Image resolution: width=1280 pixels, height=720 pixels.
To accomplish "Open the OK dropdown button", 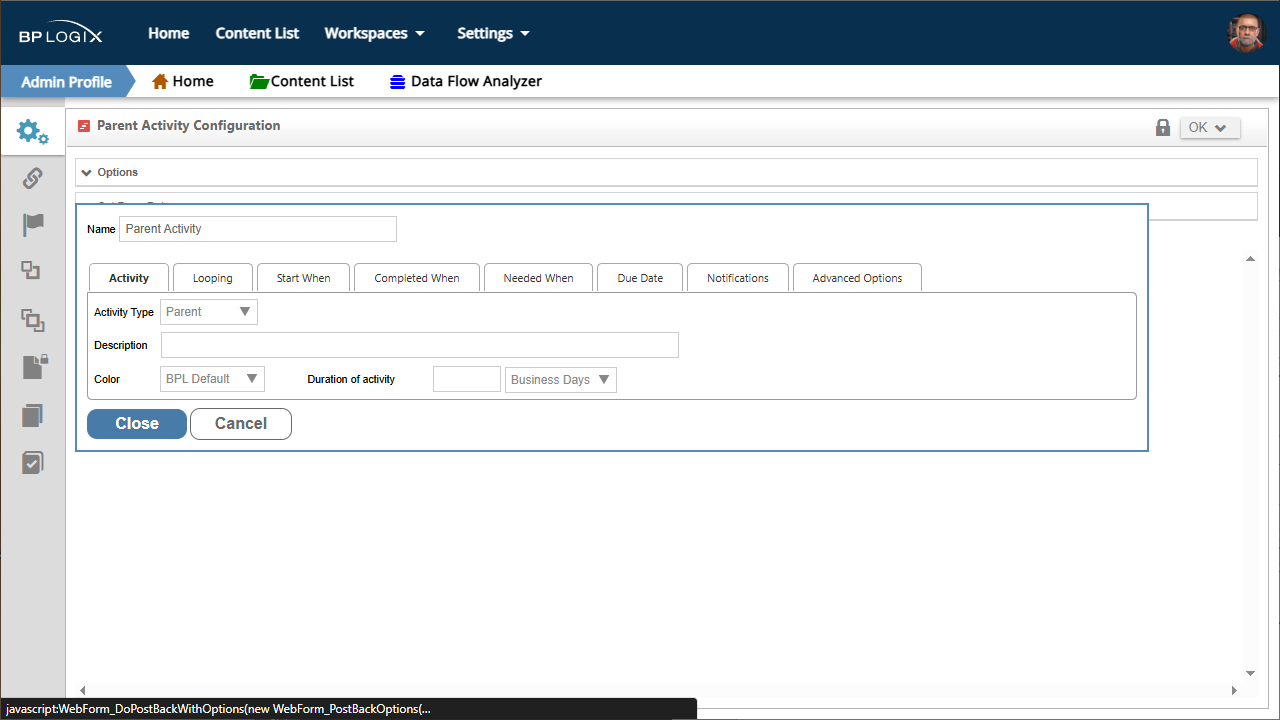I will pos(1210,128).
